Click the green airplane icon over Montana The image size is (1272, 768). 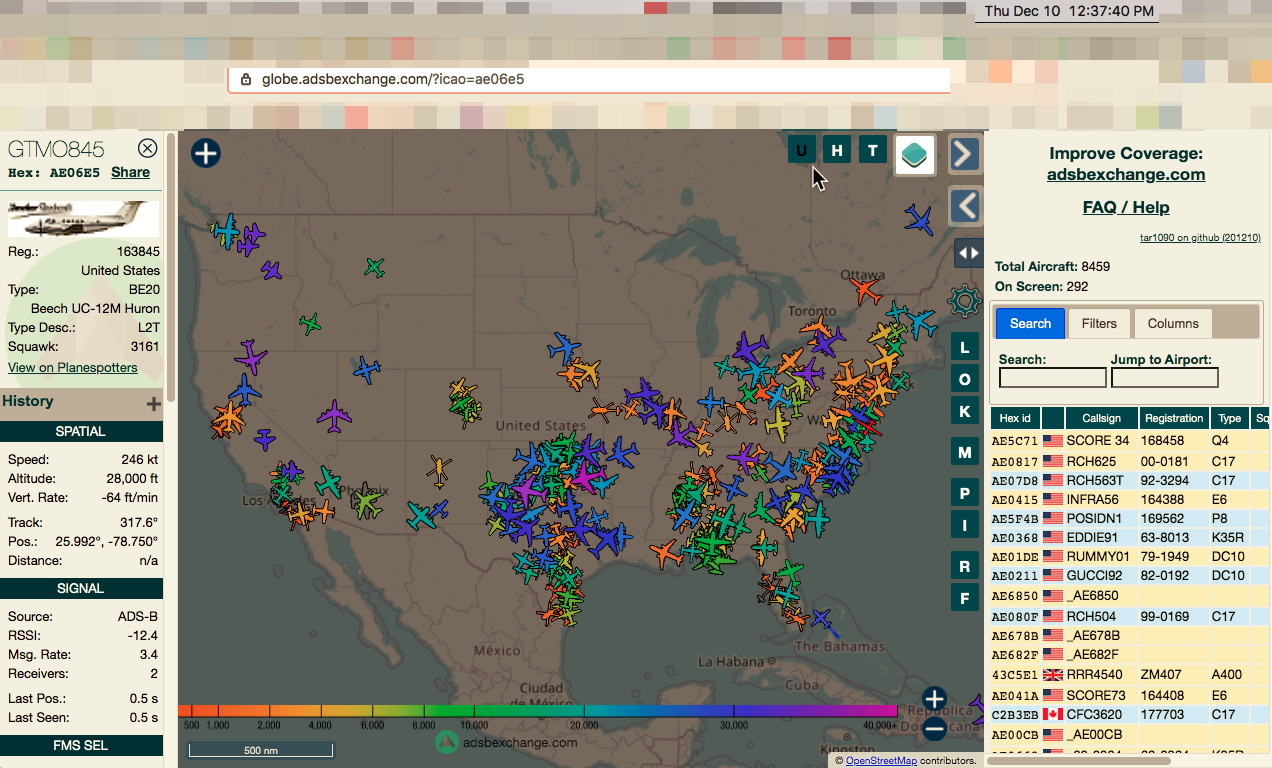click(374, 267)
